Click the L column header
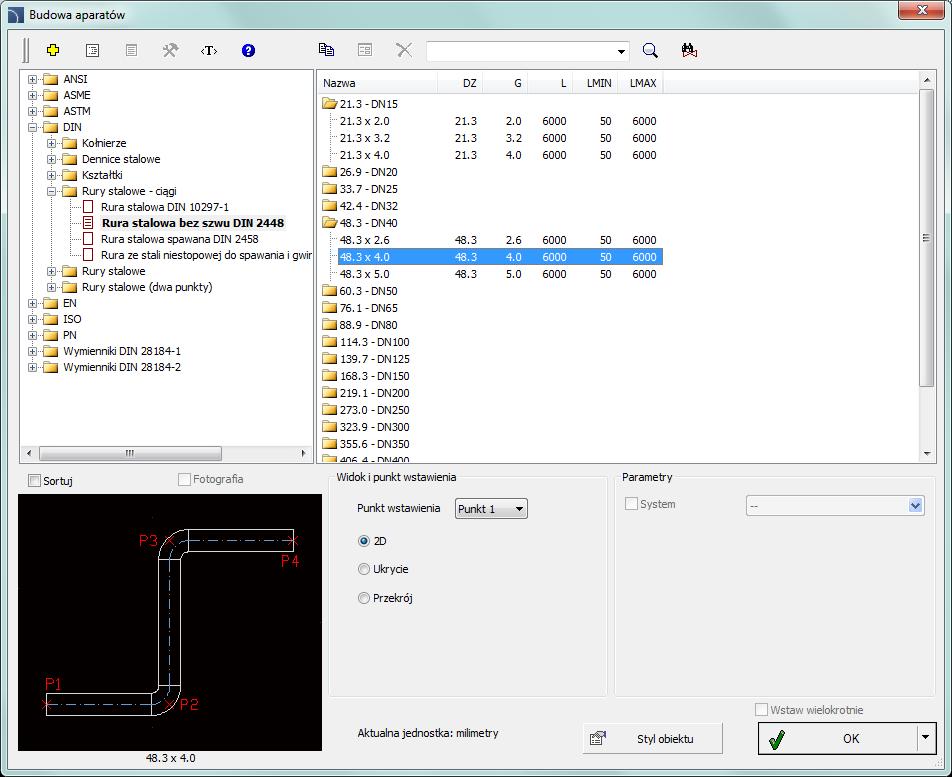Viewport: 952px width, 777px height. (550, 83)
